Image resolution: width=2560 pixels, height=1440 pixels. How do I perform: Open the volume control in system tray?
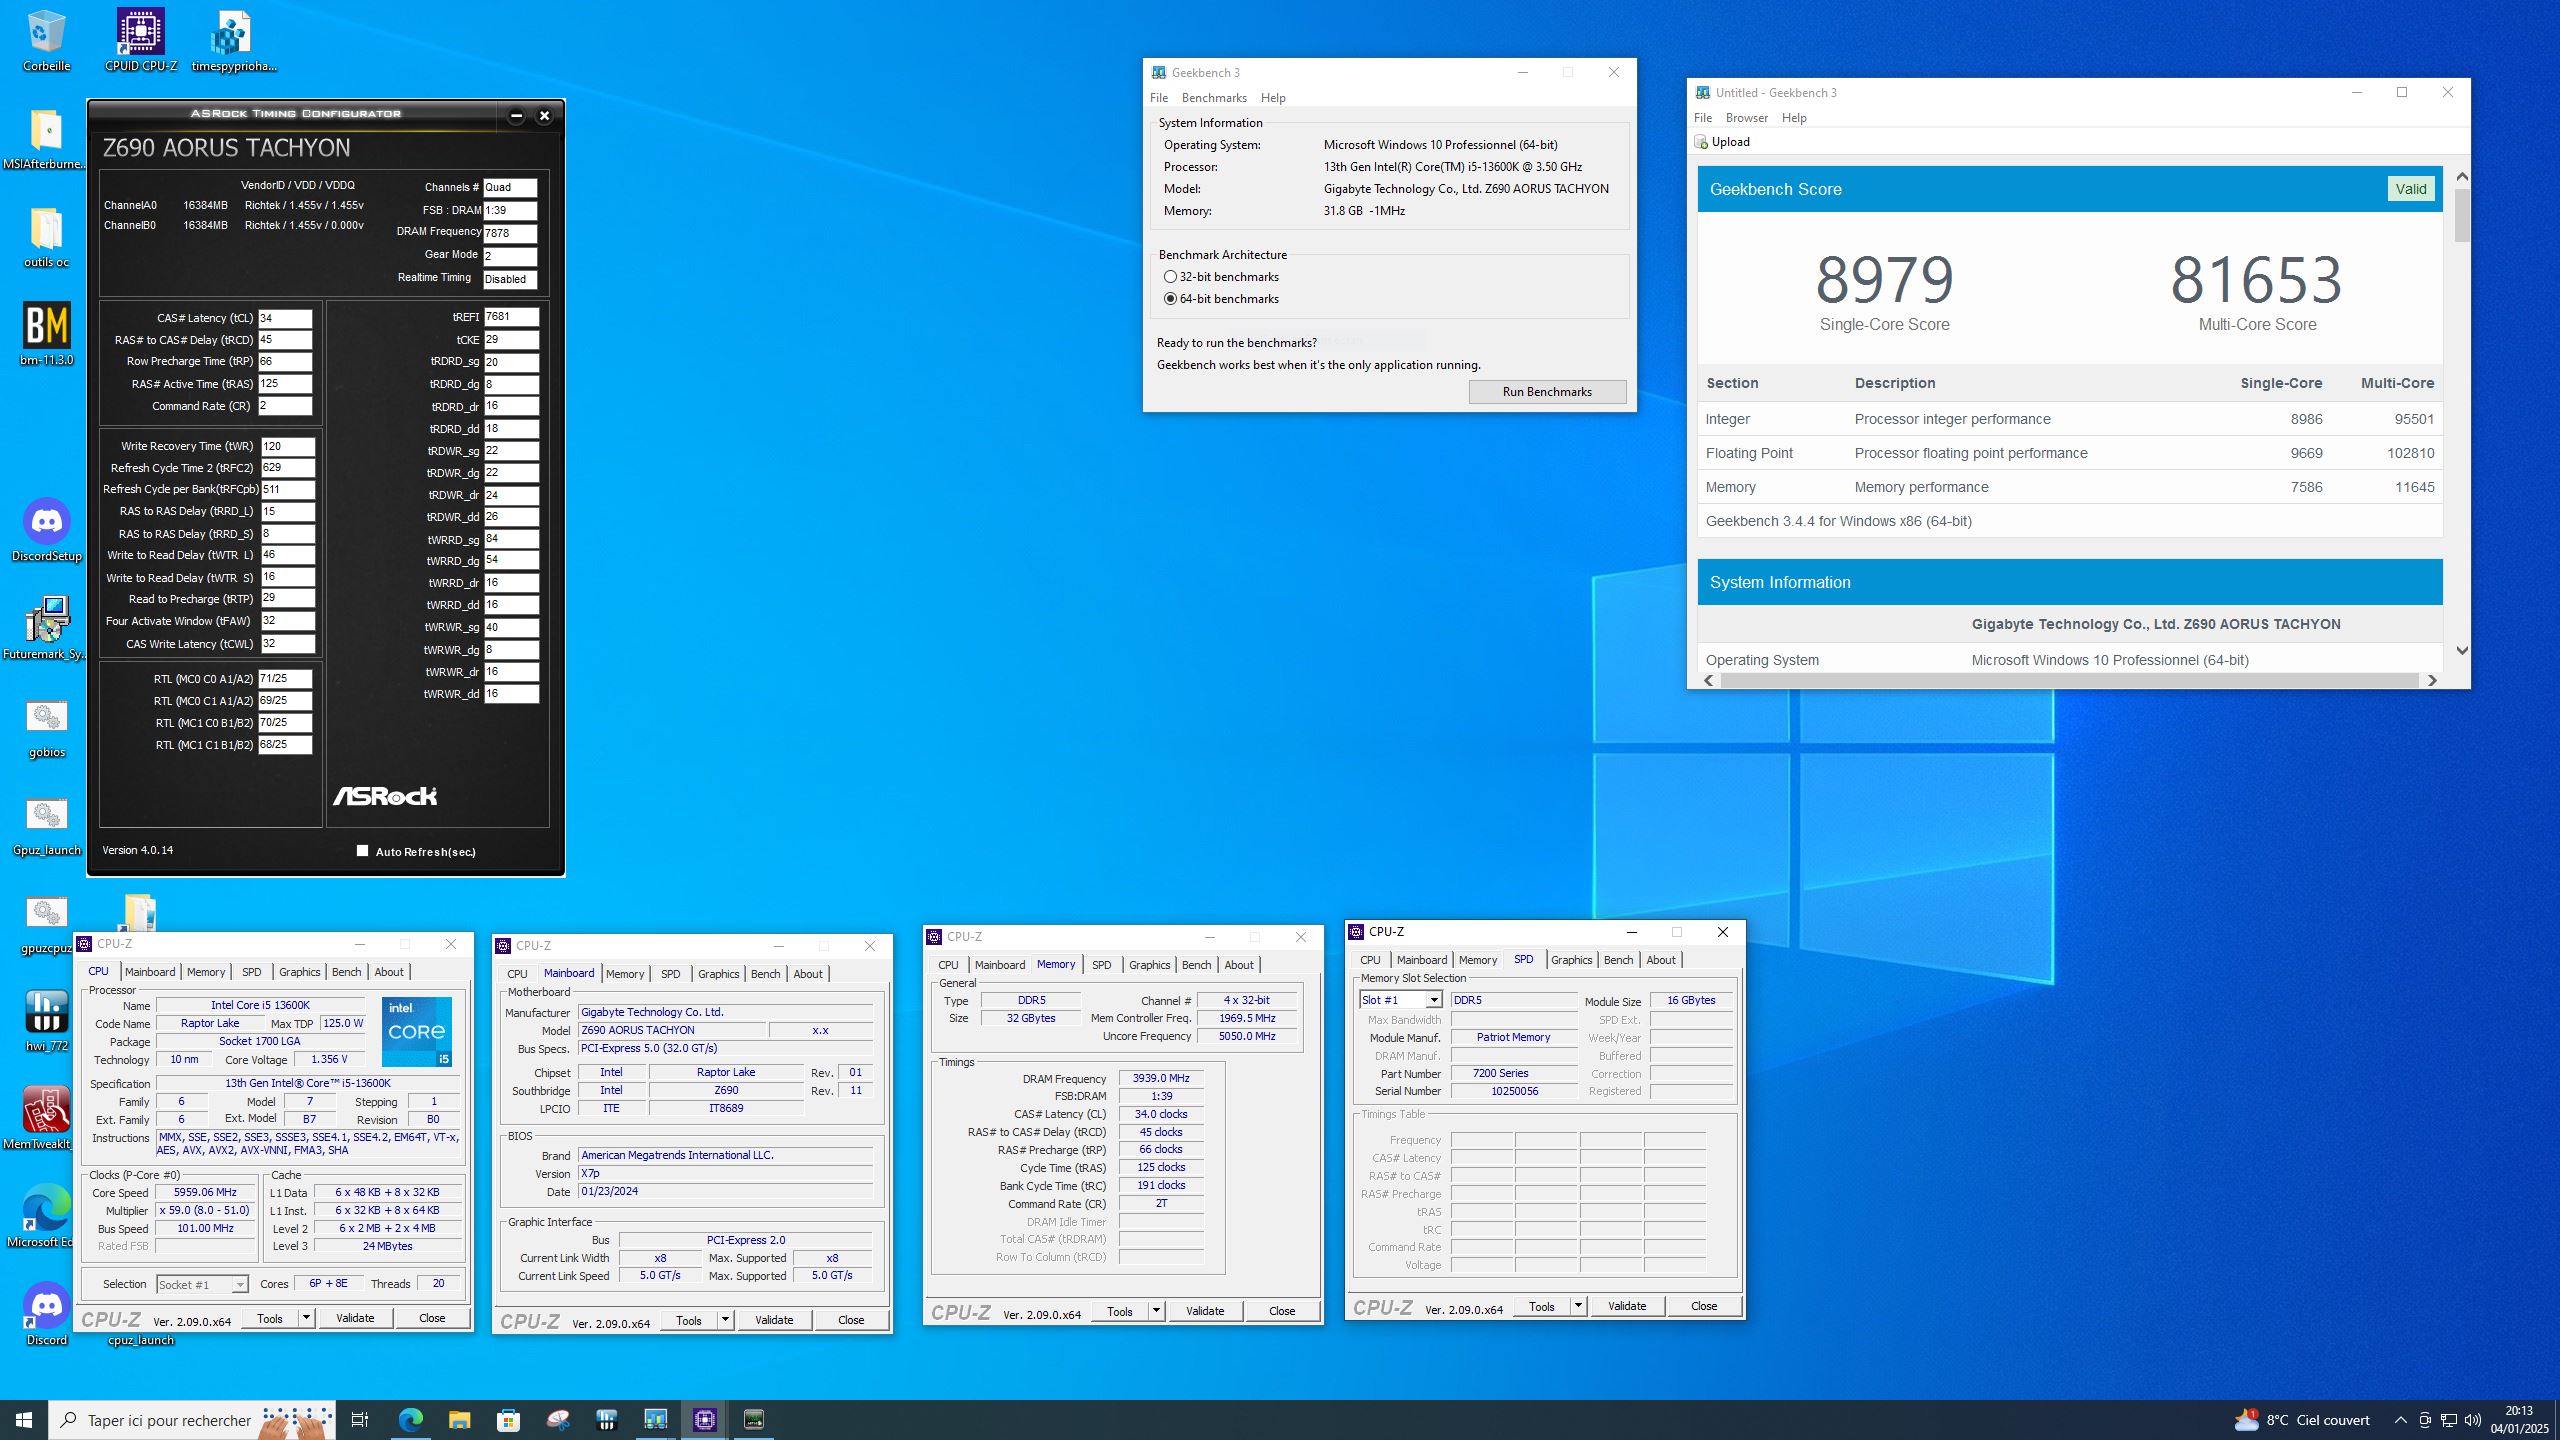(x=2473, y=1420)
